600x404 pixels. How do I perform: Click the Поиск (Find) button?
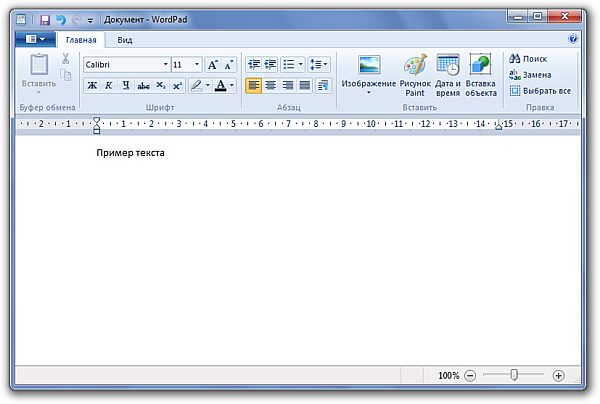tap(528, 59)
